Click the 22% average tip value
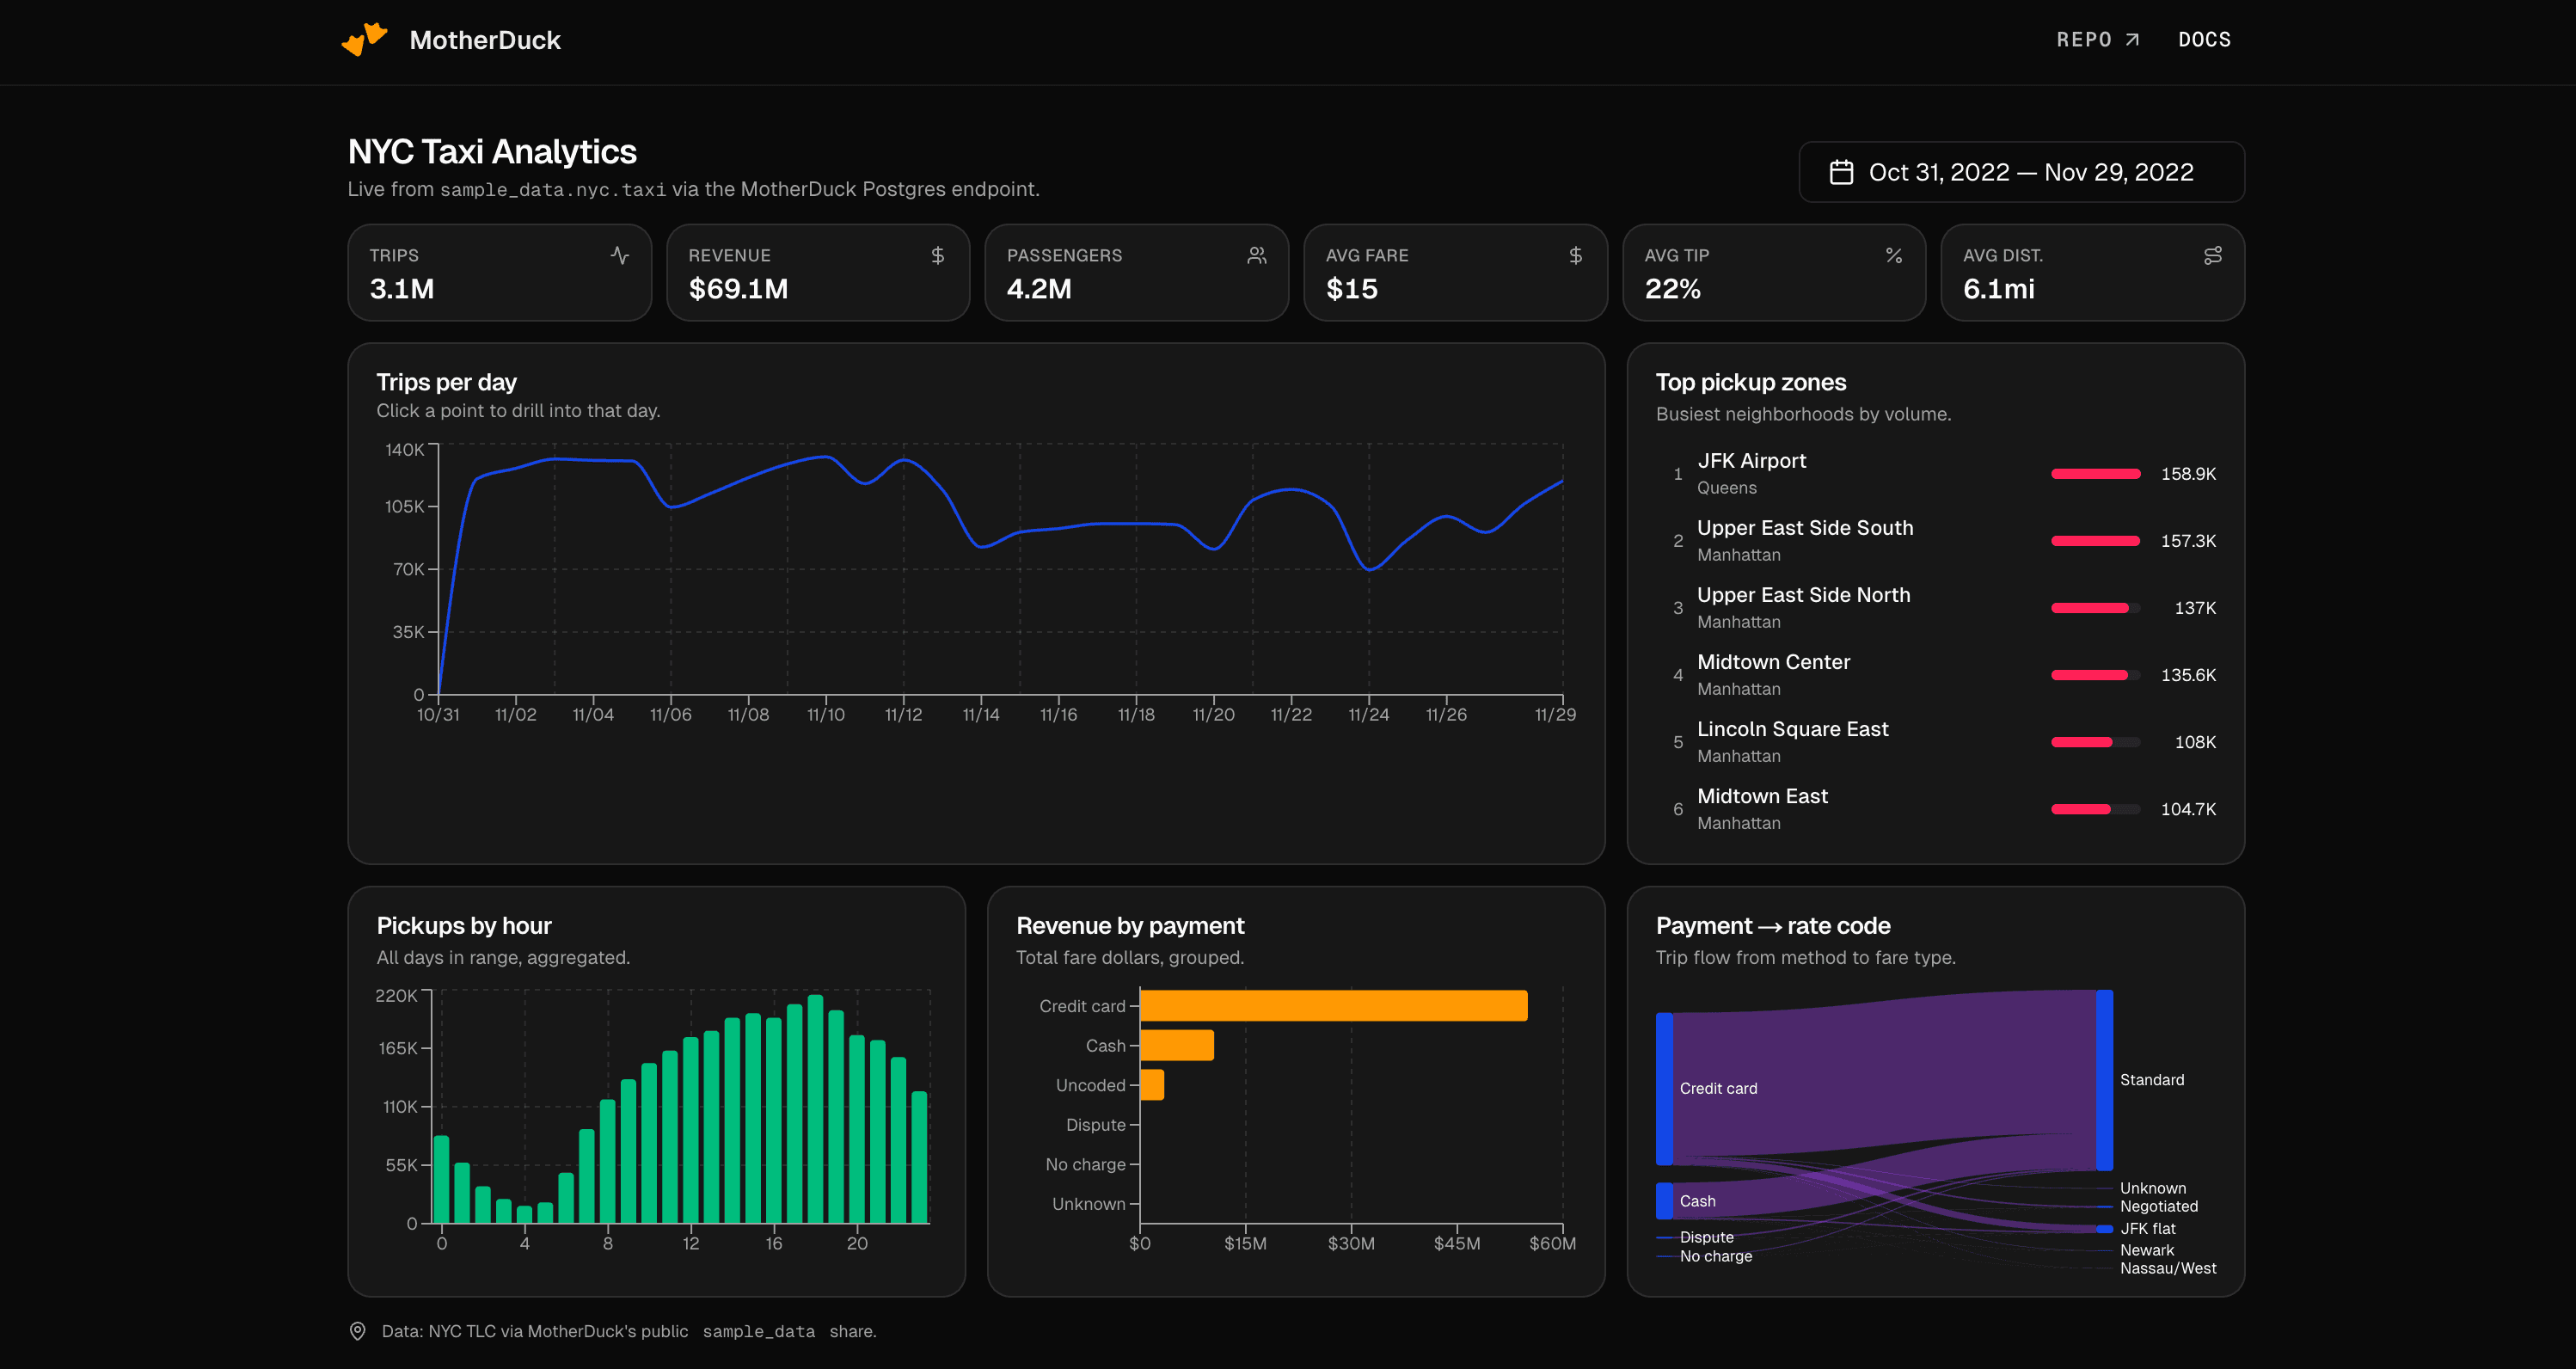 coord(1672,289)
